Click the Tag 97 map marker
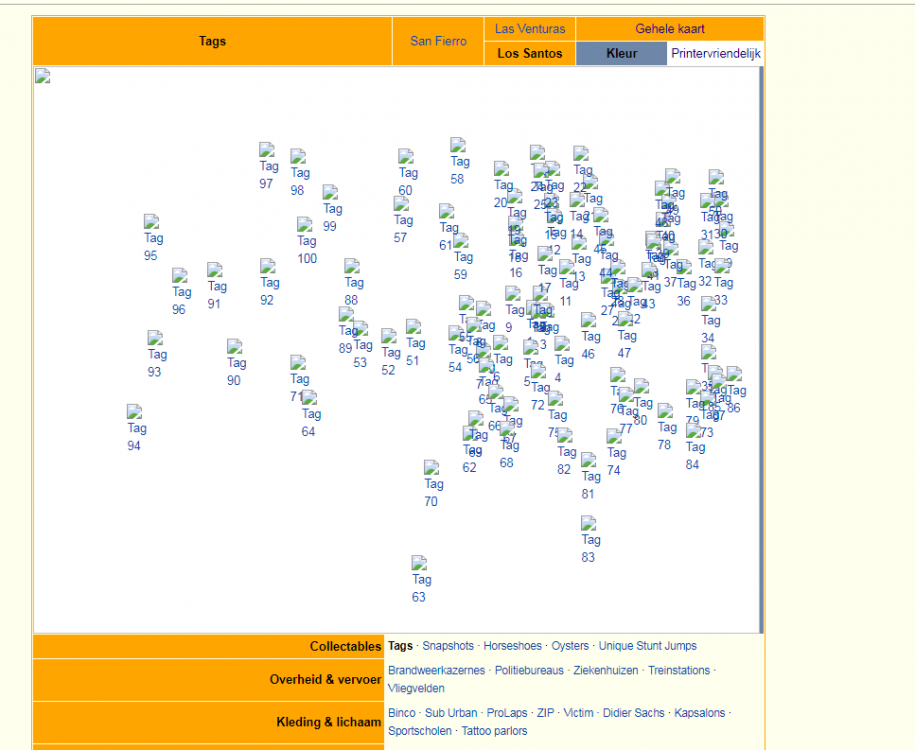Viewport: 915px width, 750px height. [268, 166]
